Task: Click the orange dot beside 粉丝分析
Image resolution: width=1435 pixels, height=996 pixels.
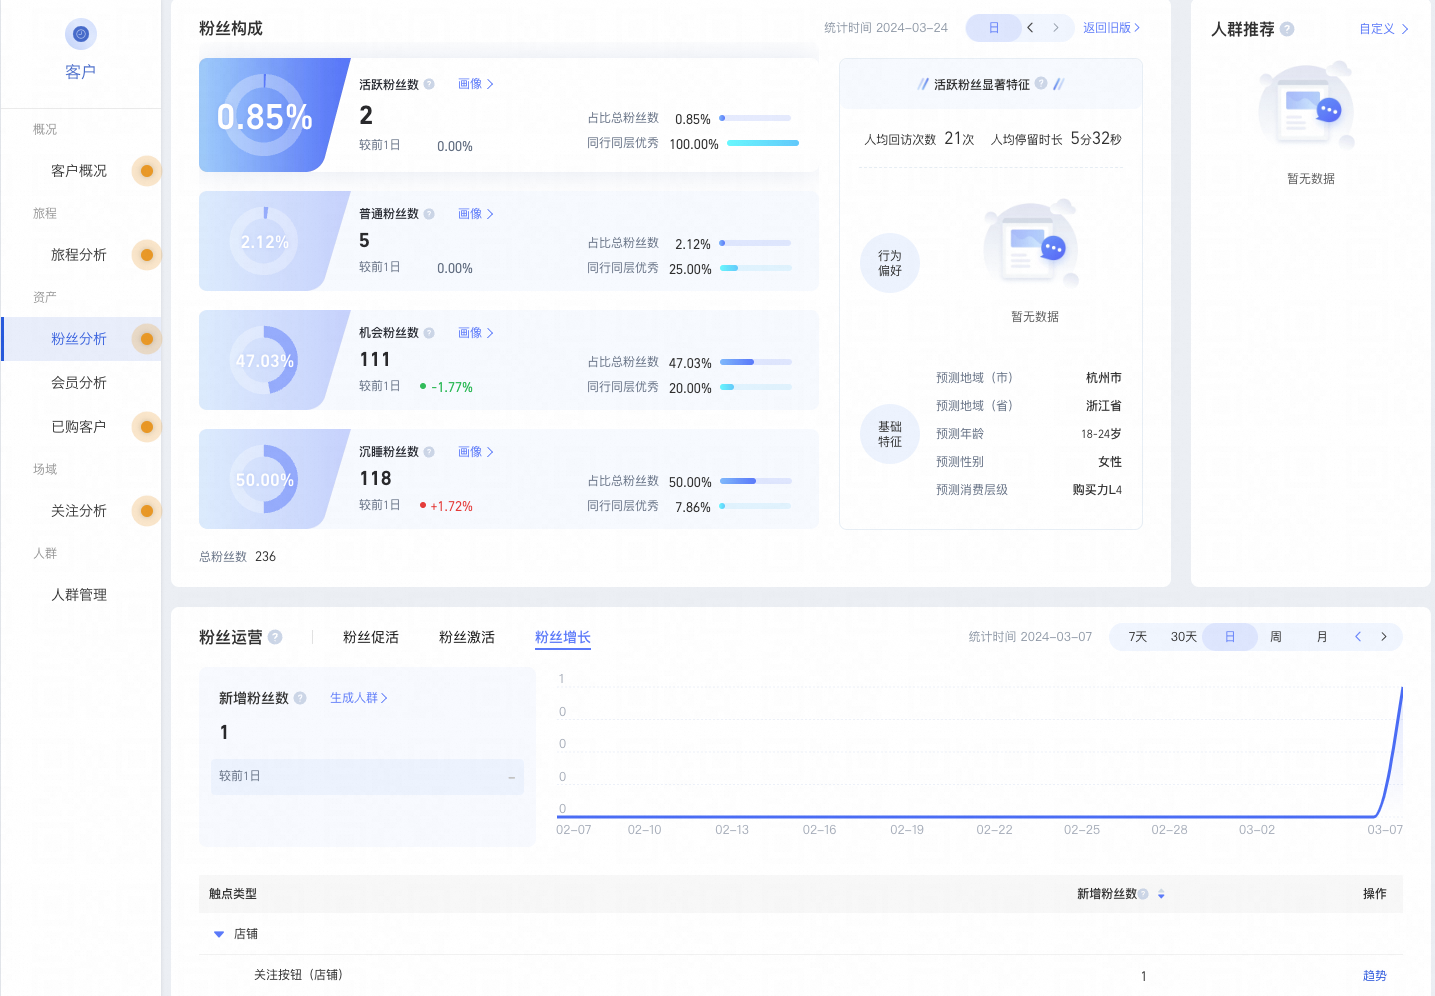Action: (x=147, y=339)
